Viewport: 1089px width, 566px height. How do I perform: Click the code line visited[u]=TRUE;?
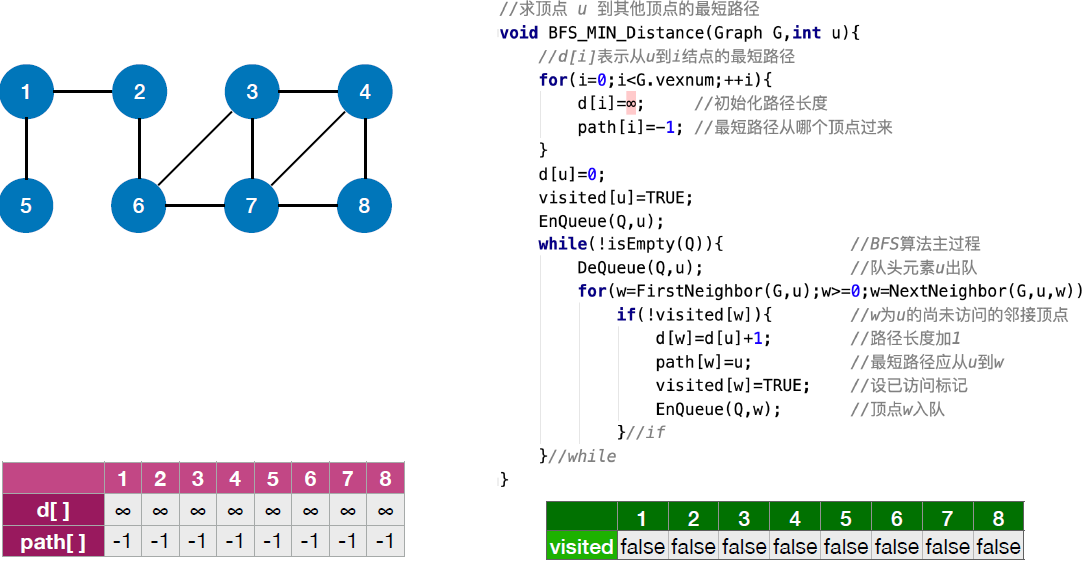click(615, 197)
